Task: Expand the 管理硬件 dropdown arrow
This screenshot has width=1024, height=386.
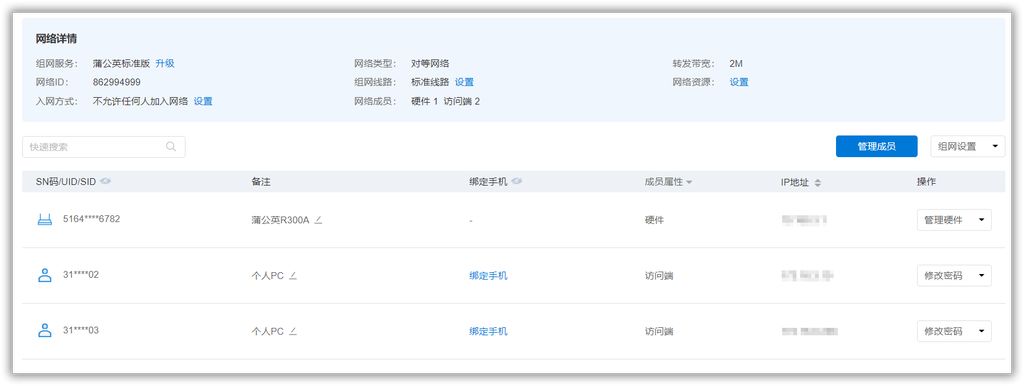Action: point(981,220)
